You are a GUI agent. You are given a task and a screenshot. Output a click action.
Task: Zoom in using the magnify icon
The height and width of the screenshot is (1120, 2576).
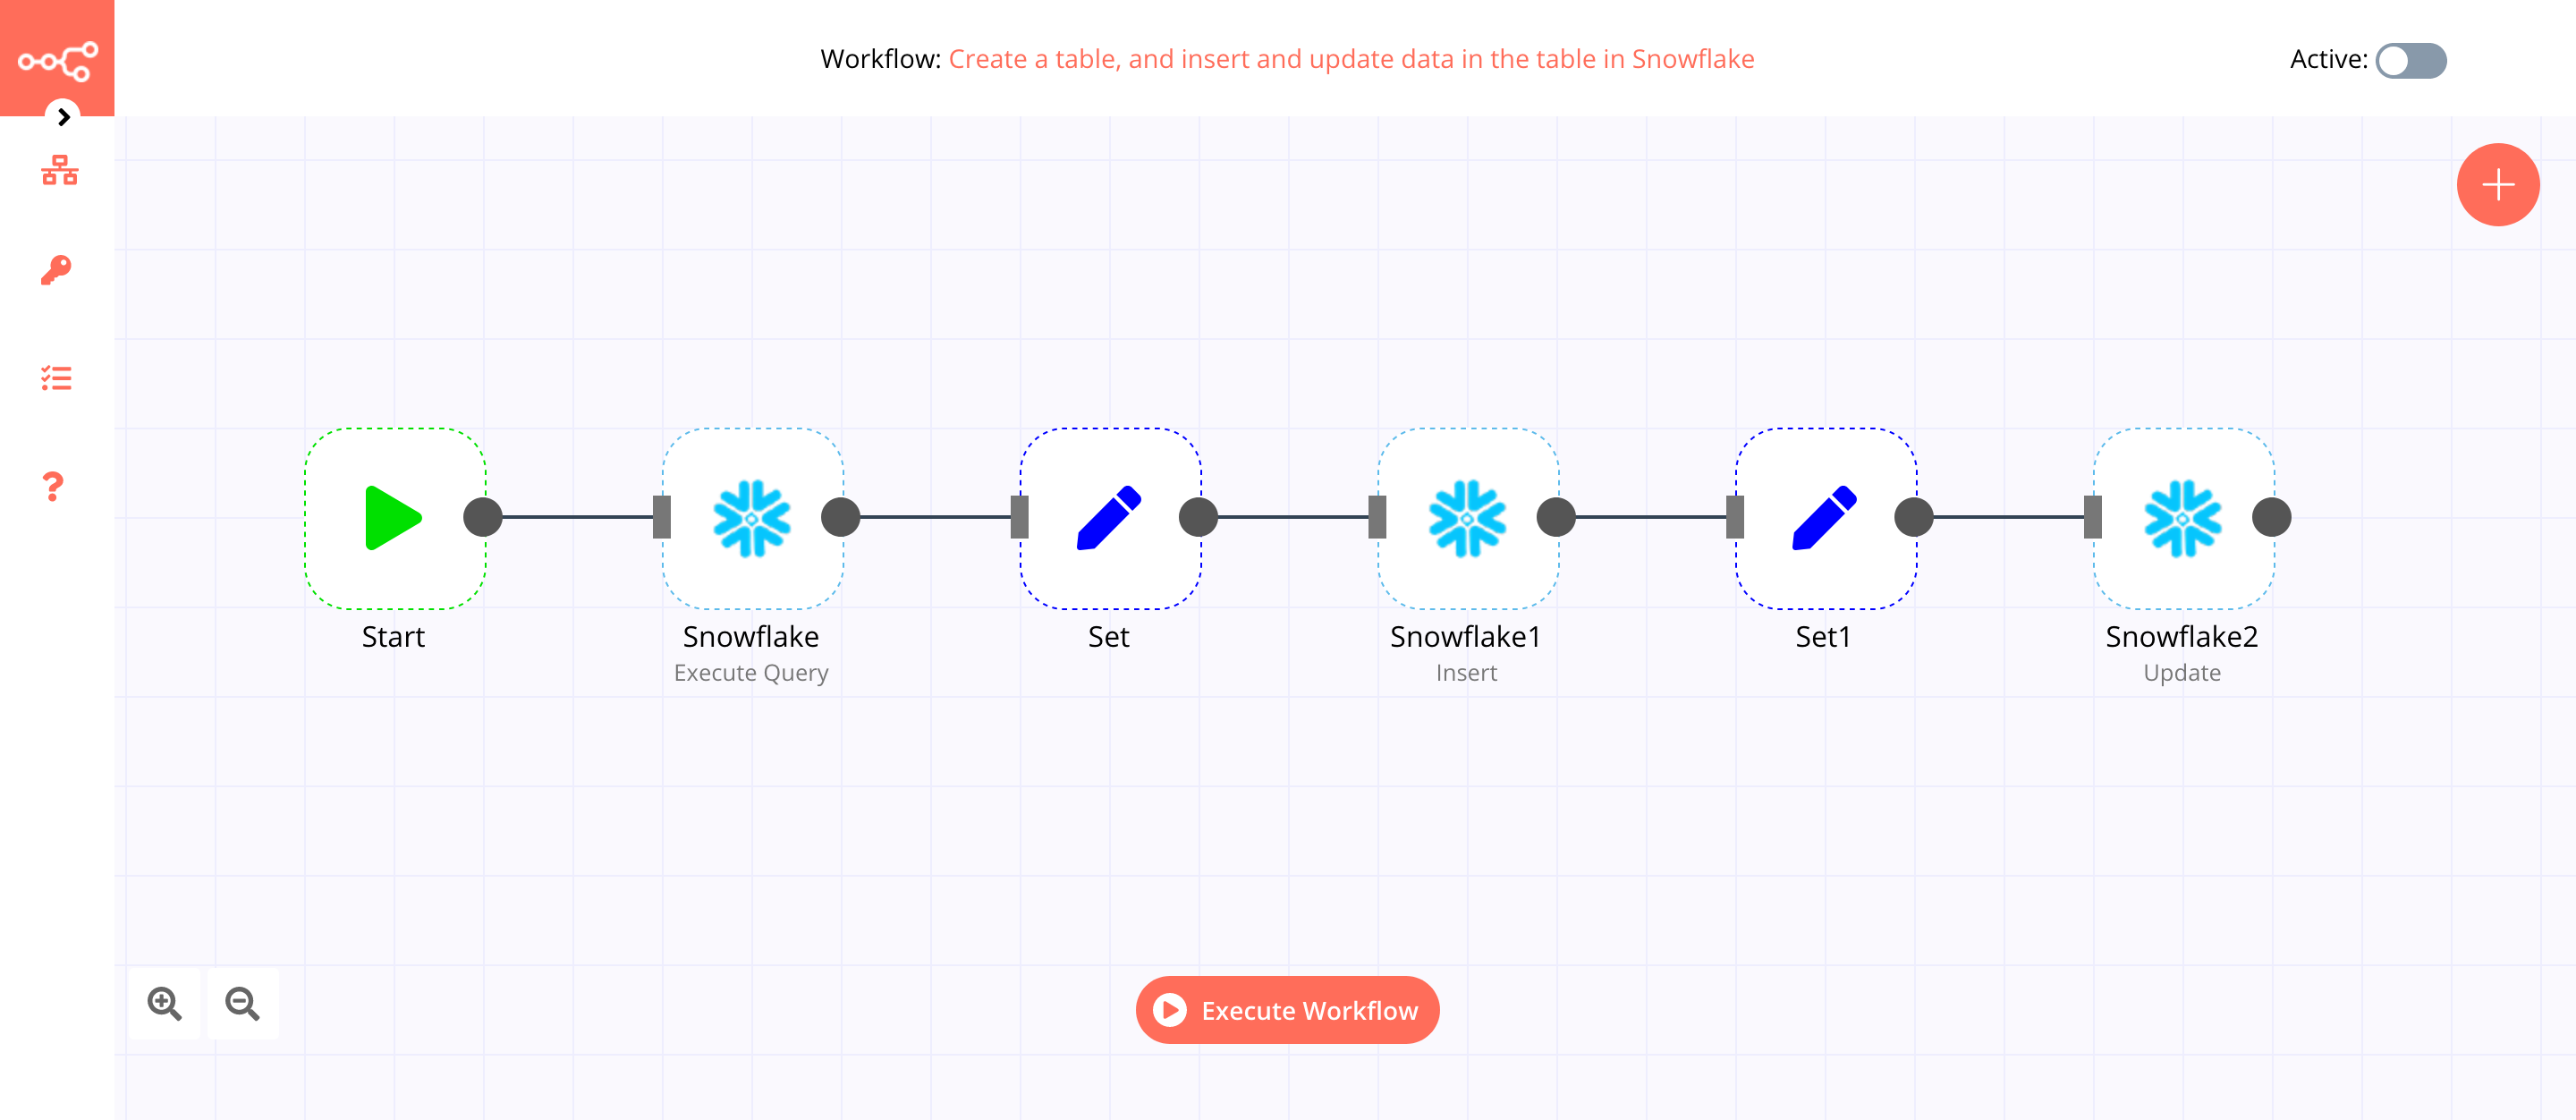point(165,1002)
